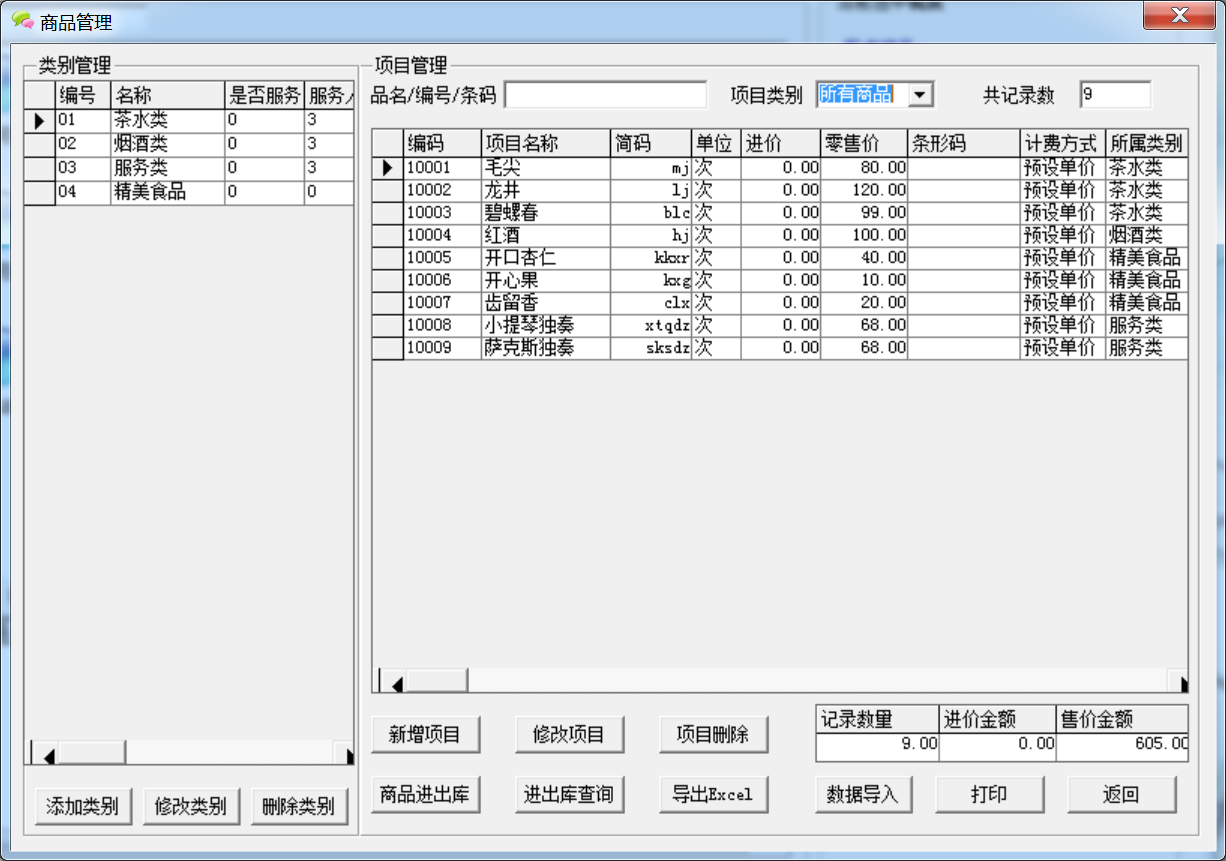Click short code cell xtqdz
Screen dimensions: 1226x861
tap(651, 325)
